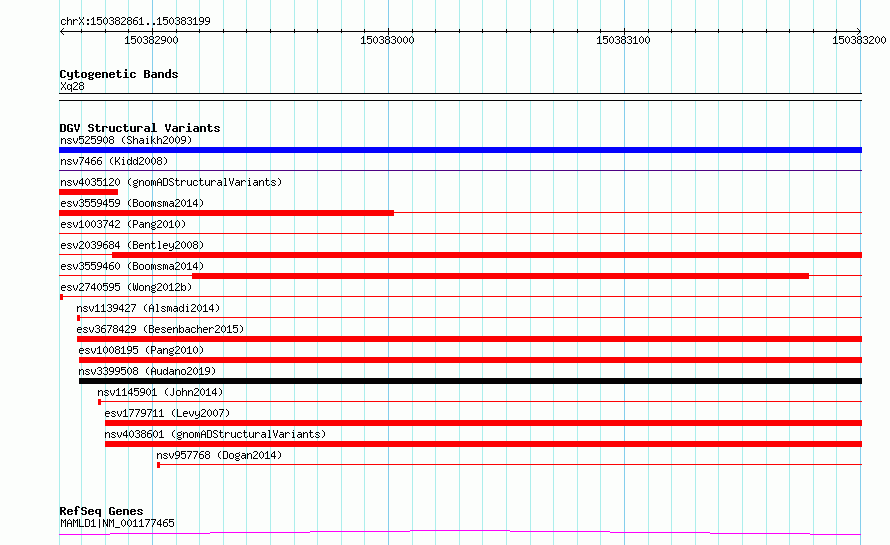This screenshot has height=545, width=890.
Task: Click the small red nsv957768 start marker
Action: (x=158, y=465)
